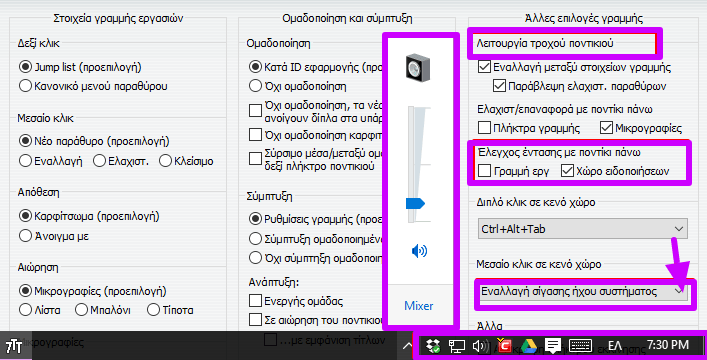Click the ΕΛ language indicator

(x=615, y=346)
